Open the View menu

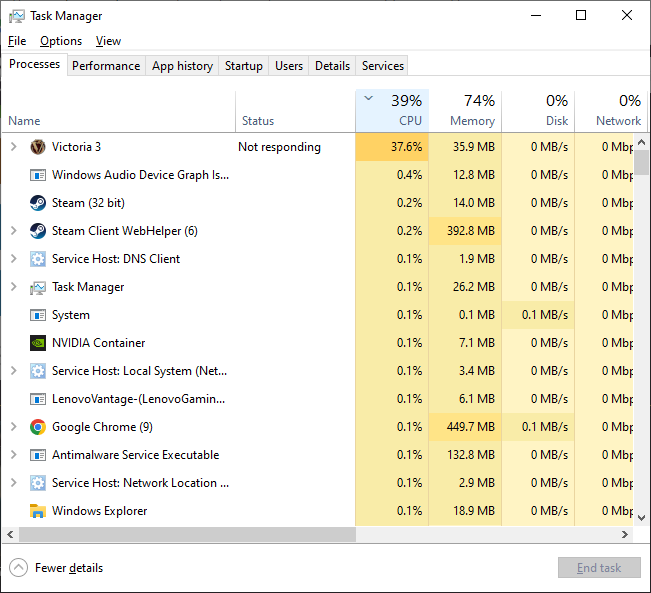(108, 41)
